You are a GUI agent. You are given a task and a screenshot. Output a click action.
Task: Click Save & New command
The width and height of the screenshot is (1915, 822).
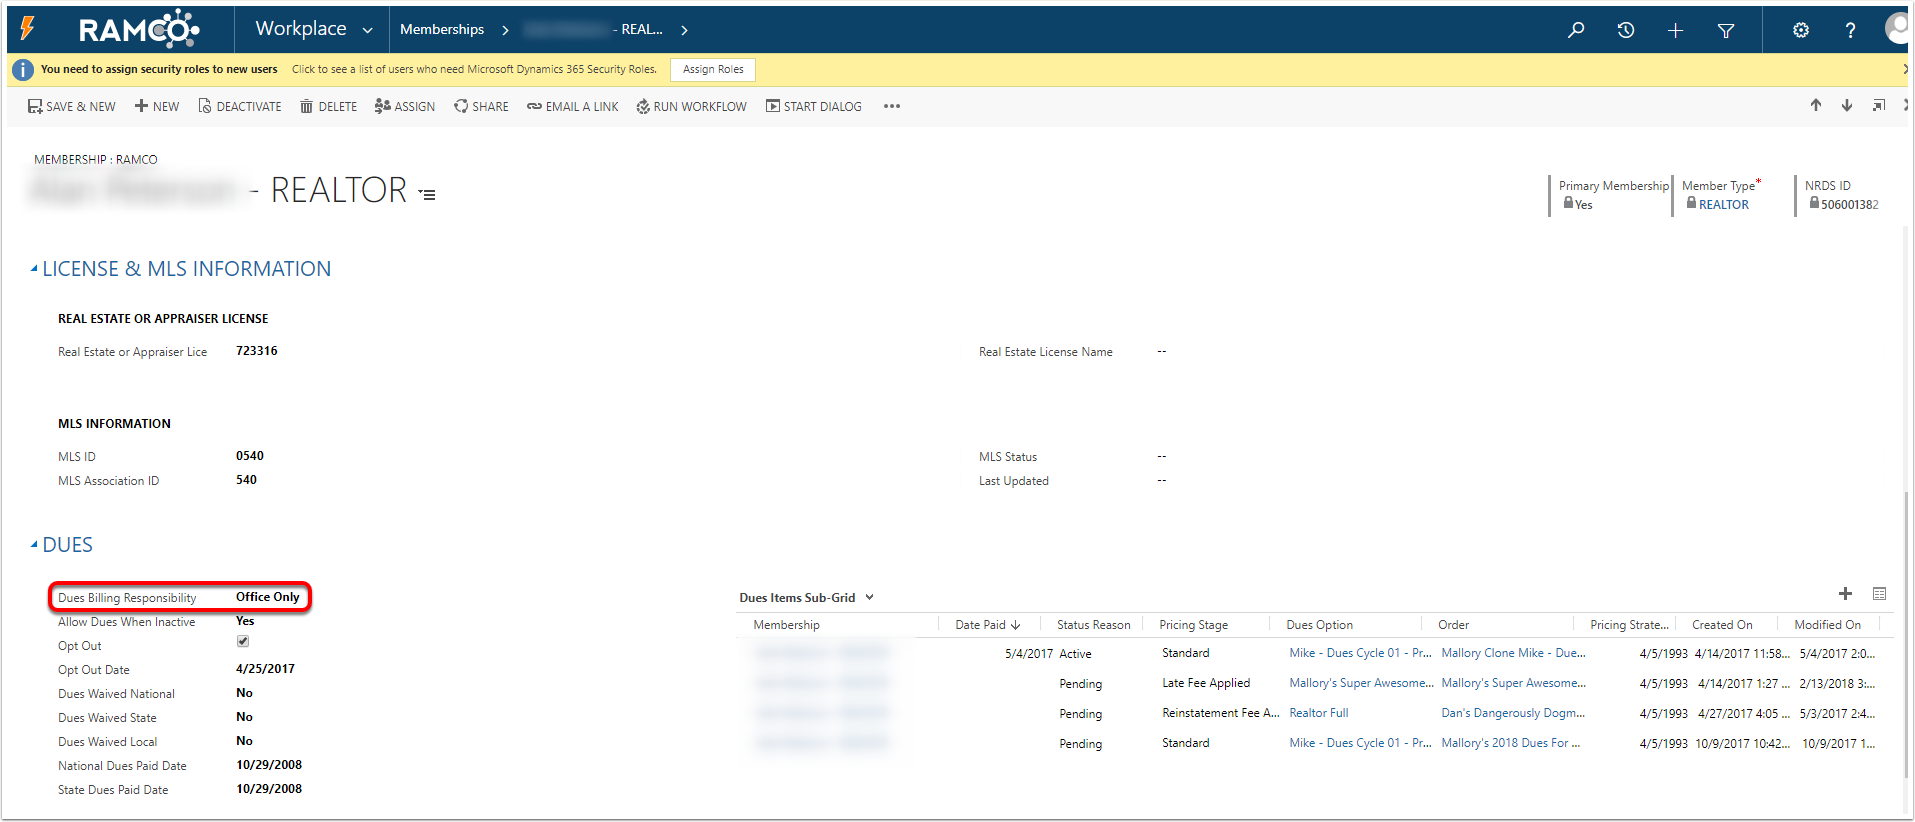(71, 106)
